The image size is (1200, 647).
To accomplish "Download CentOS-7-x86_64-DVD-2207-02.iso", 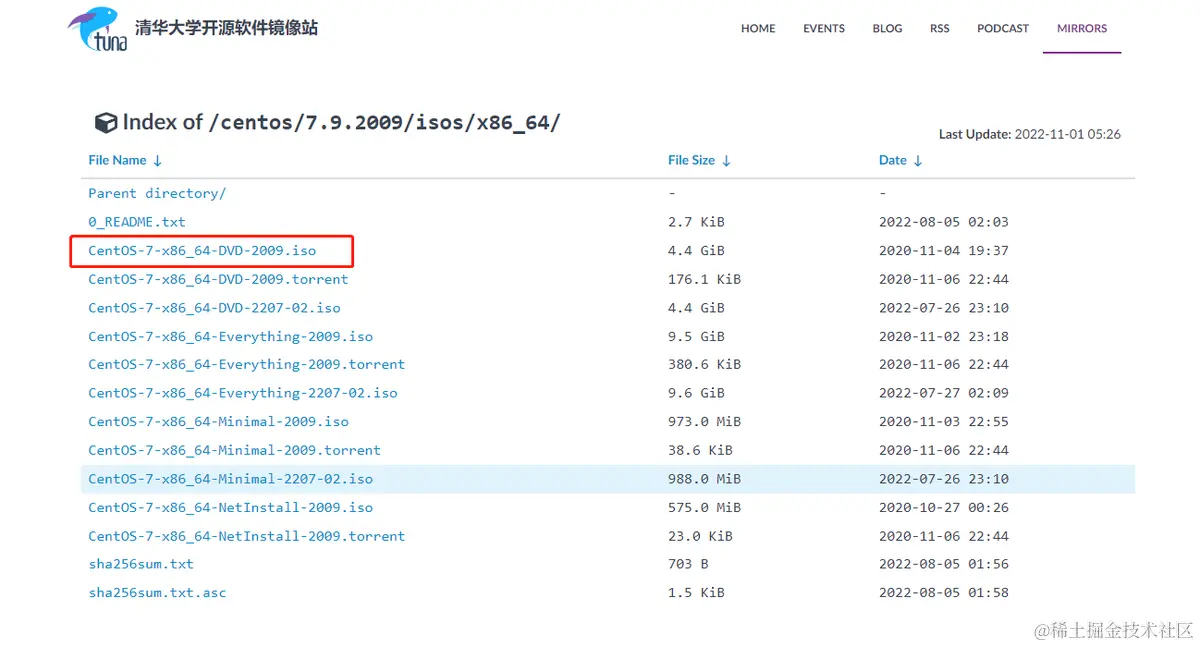I will click(214, 308).
